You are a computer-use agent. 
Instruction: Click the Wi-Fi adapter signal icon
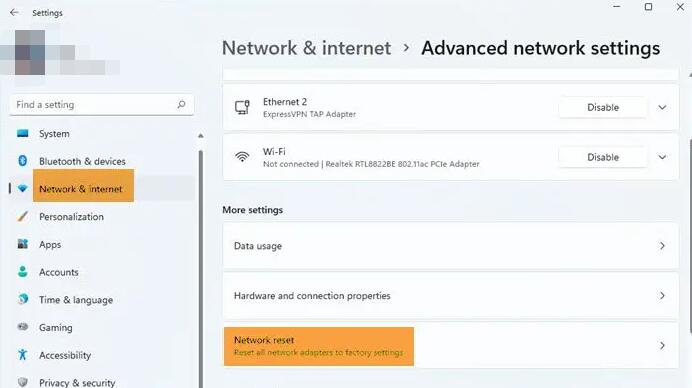tap(242, 157)
